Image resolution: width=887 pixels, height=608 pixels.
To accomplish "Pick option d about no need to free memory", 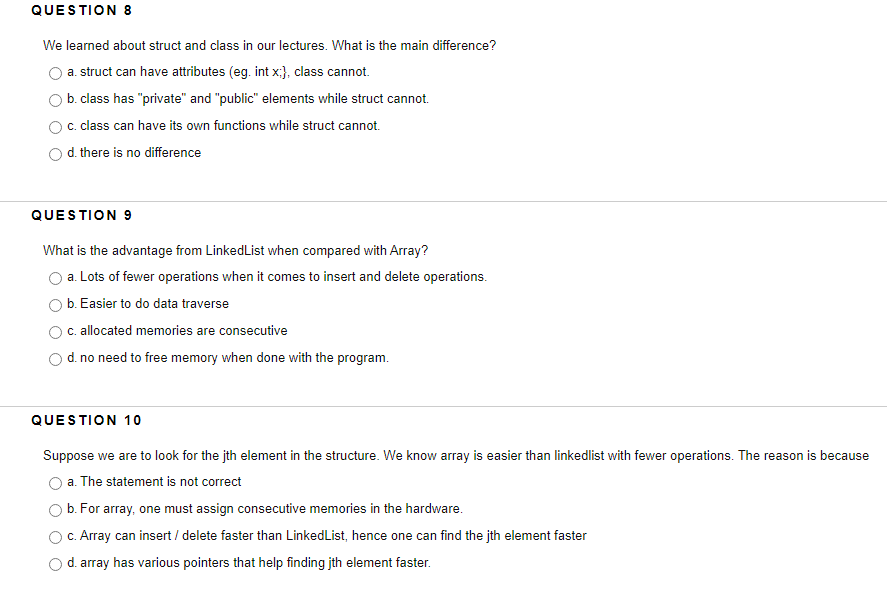I will coord(55,358).
